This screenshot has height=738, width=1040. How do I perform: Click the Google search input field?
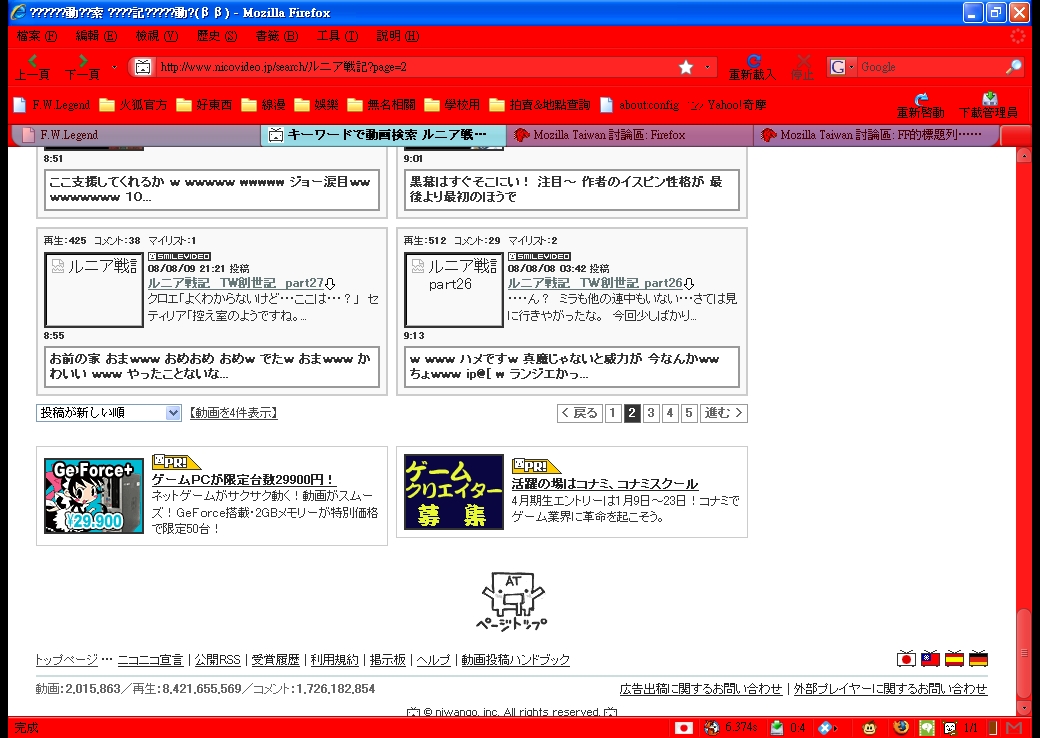930,67
